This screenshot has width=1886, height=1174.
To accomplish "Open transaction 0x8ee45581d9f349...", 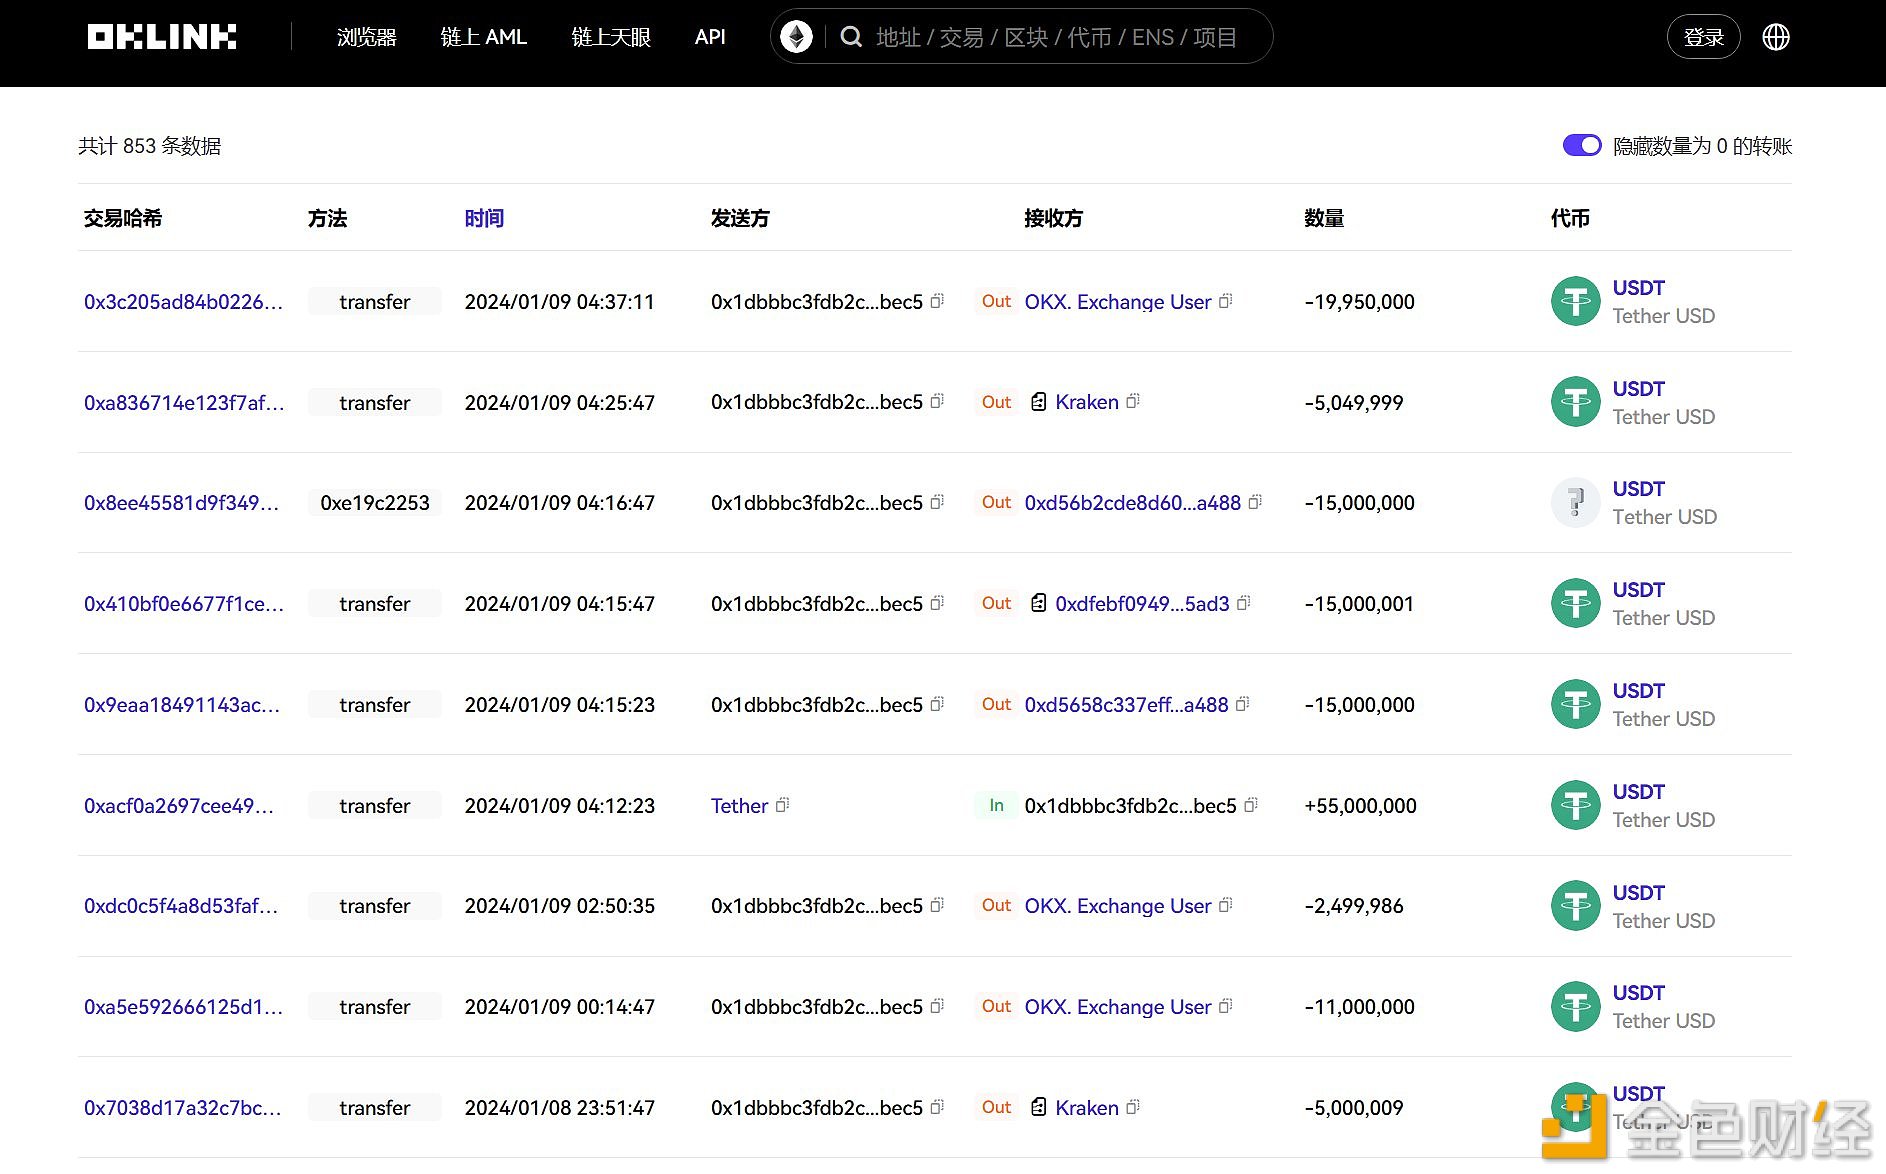I will point(181,502).
